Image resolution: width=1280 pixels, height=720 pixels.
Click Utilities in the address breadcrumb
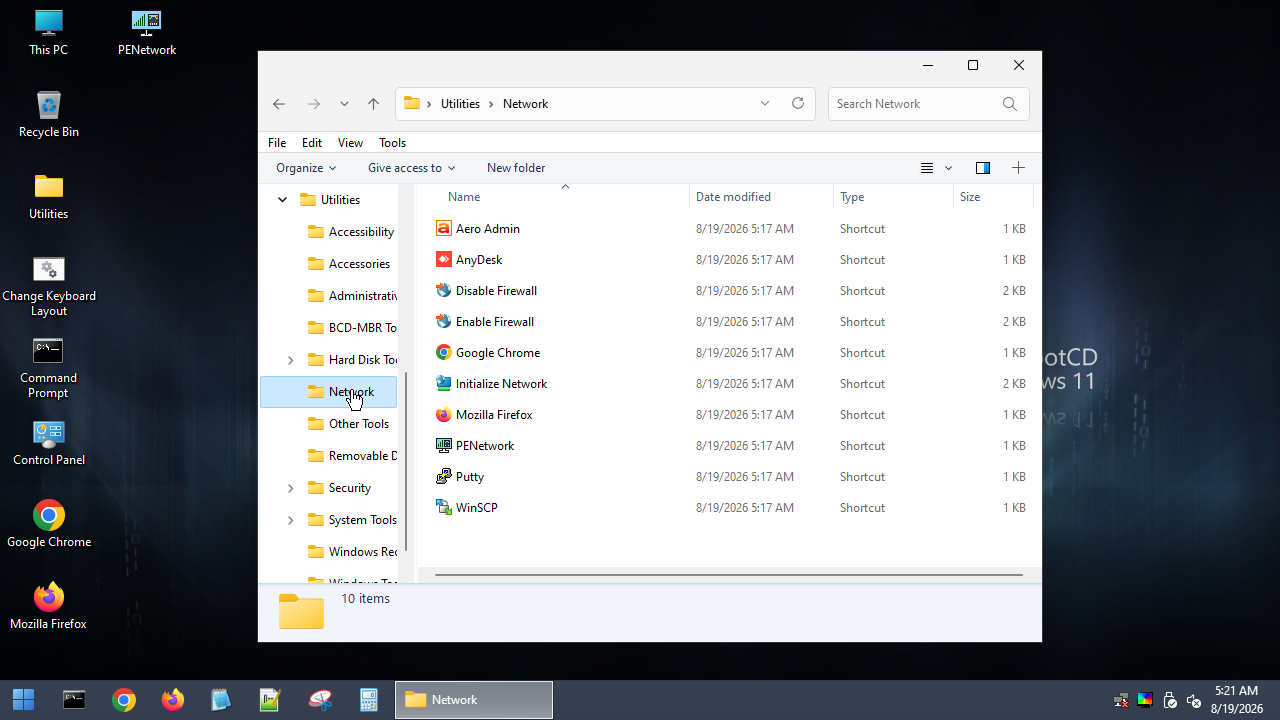coord(460,104)
